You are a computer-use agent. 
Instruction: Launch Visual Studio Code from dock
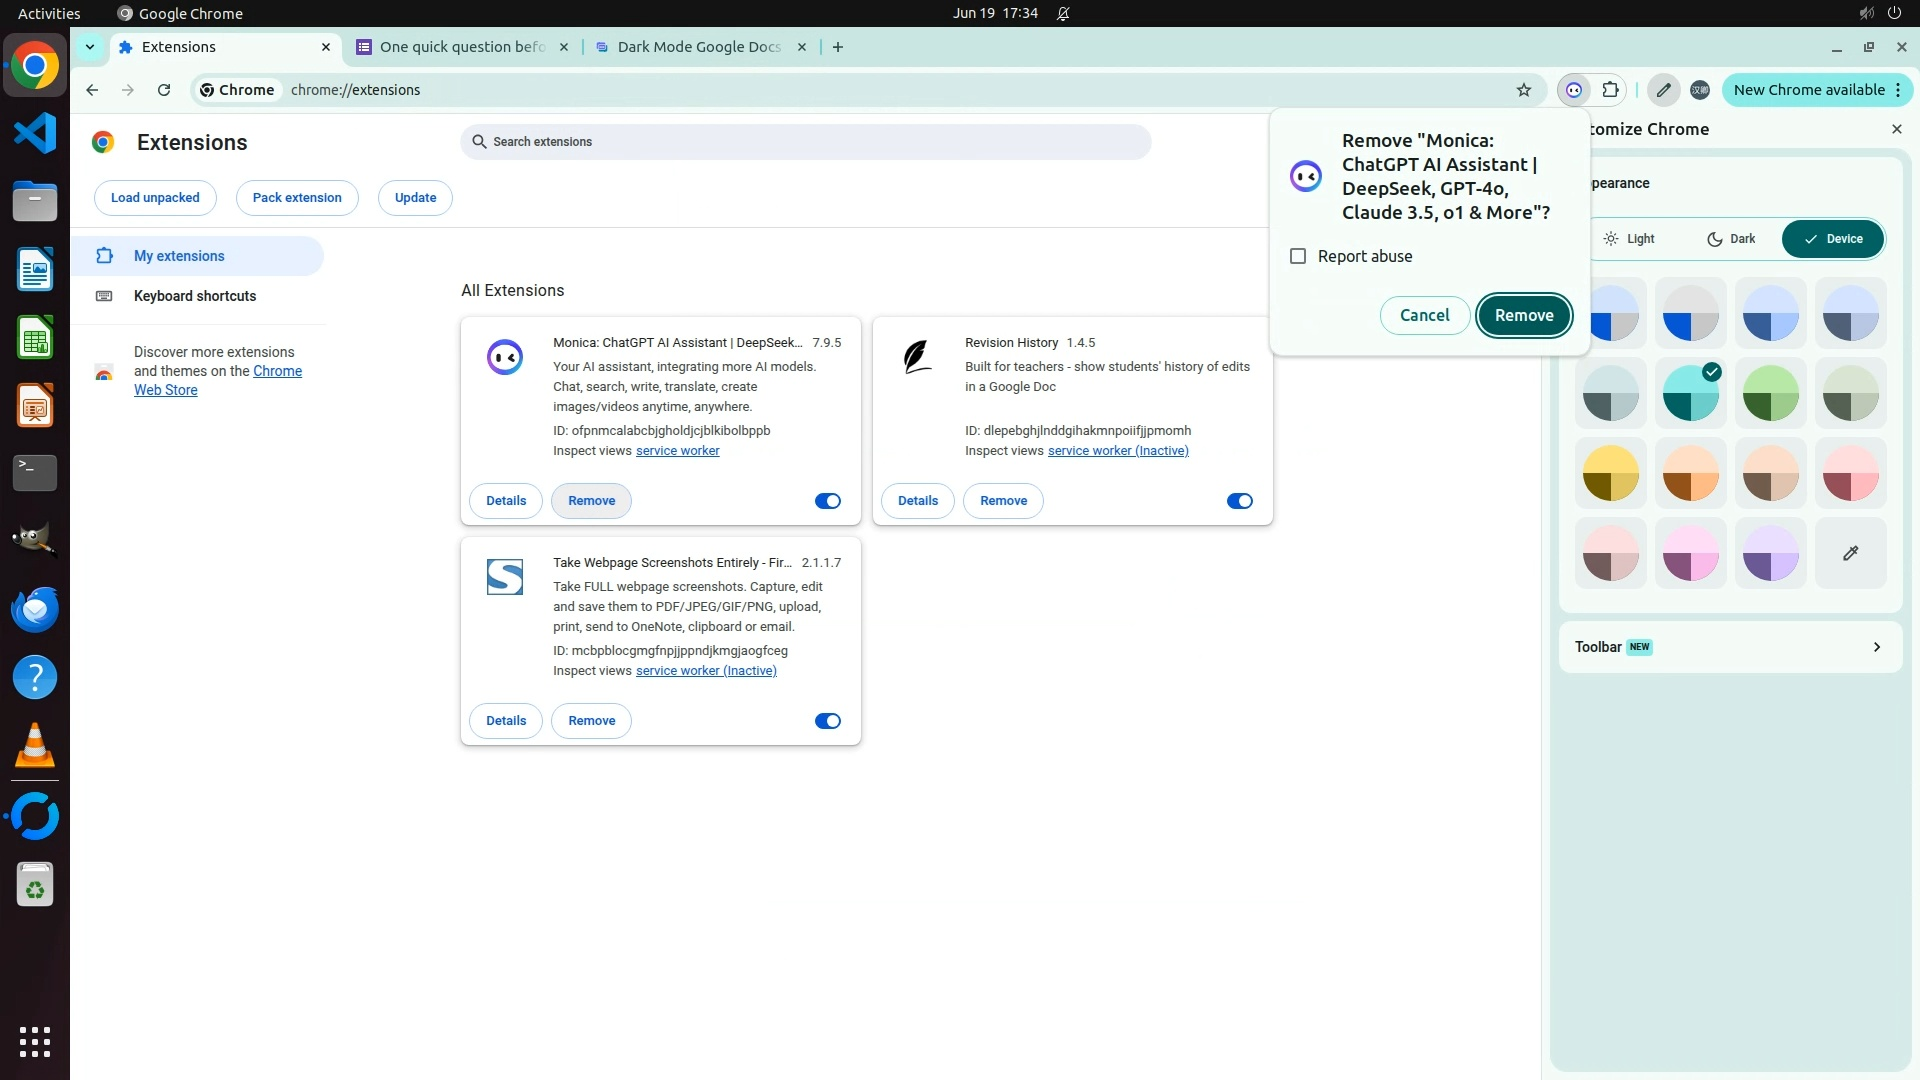[35, 133]
